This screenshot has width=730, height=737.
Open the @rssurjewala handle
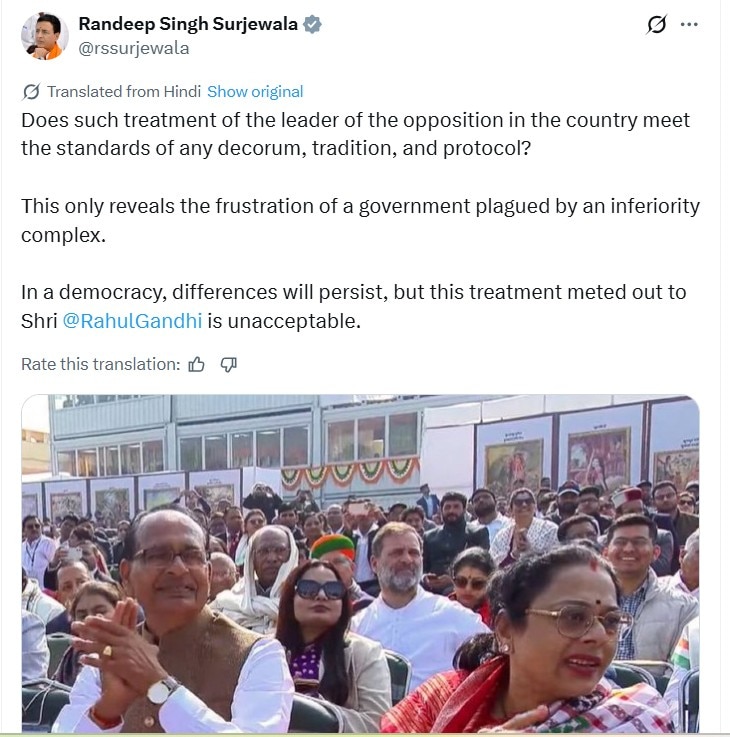point(134,48)
